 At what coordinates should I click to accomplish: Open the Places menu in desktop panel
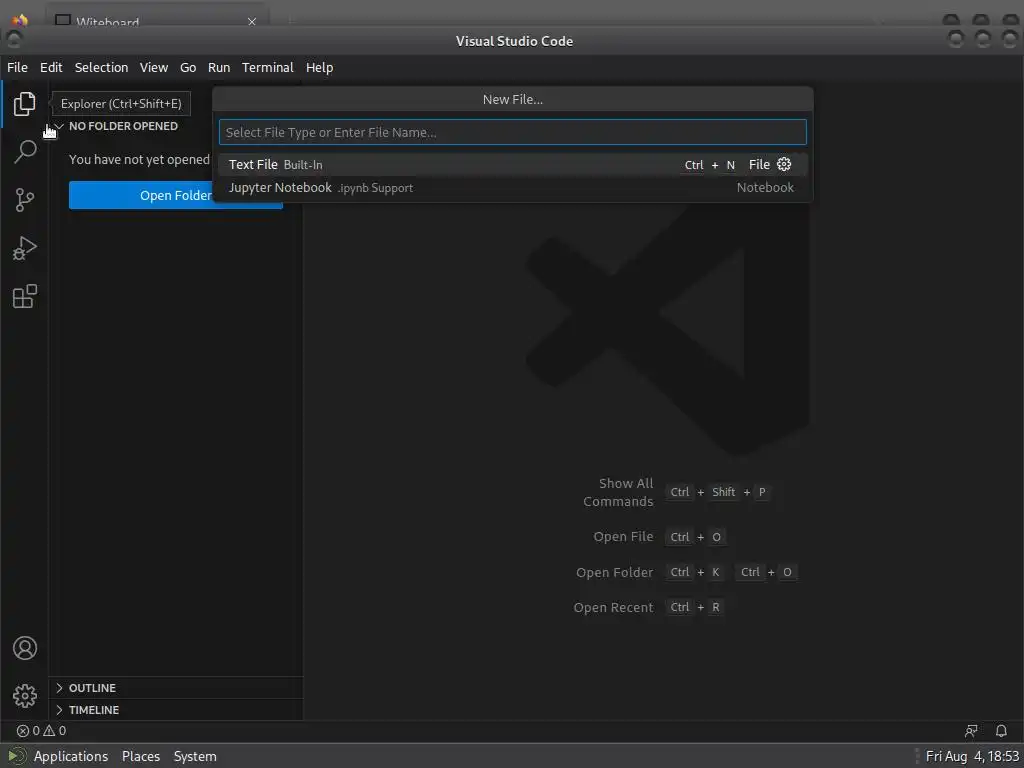[x=140, y=756]
